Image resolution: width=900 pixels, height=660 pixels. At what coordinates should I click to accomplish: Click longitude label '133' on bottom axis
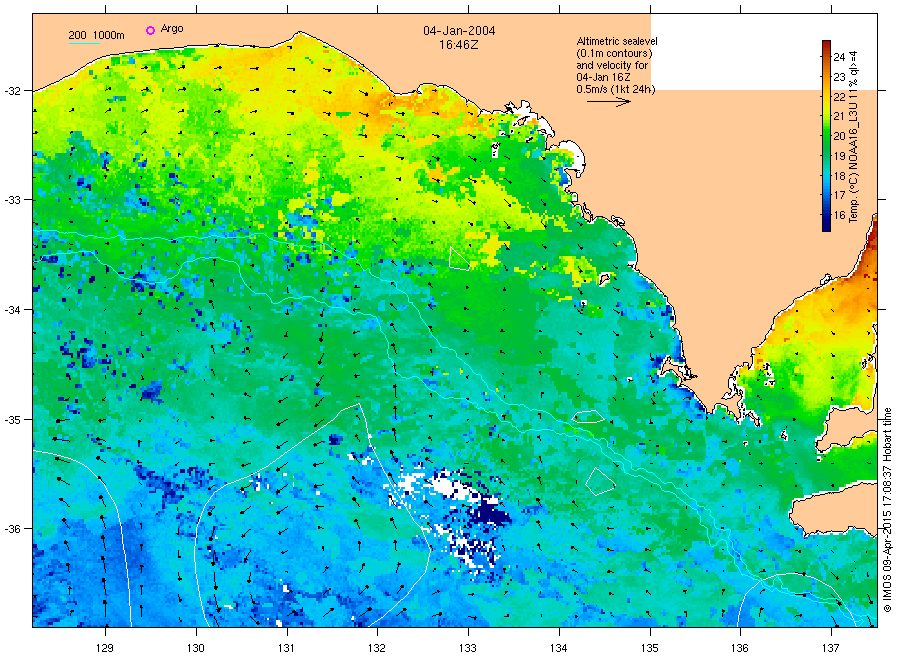click(x=468, y=648)
